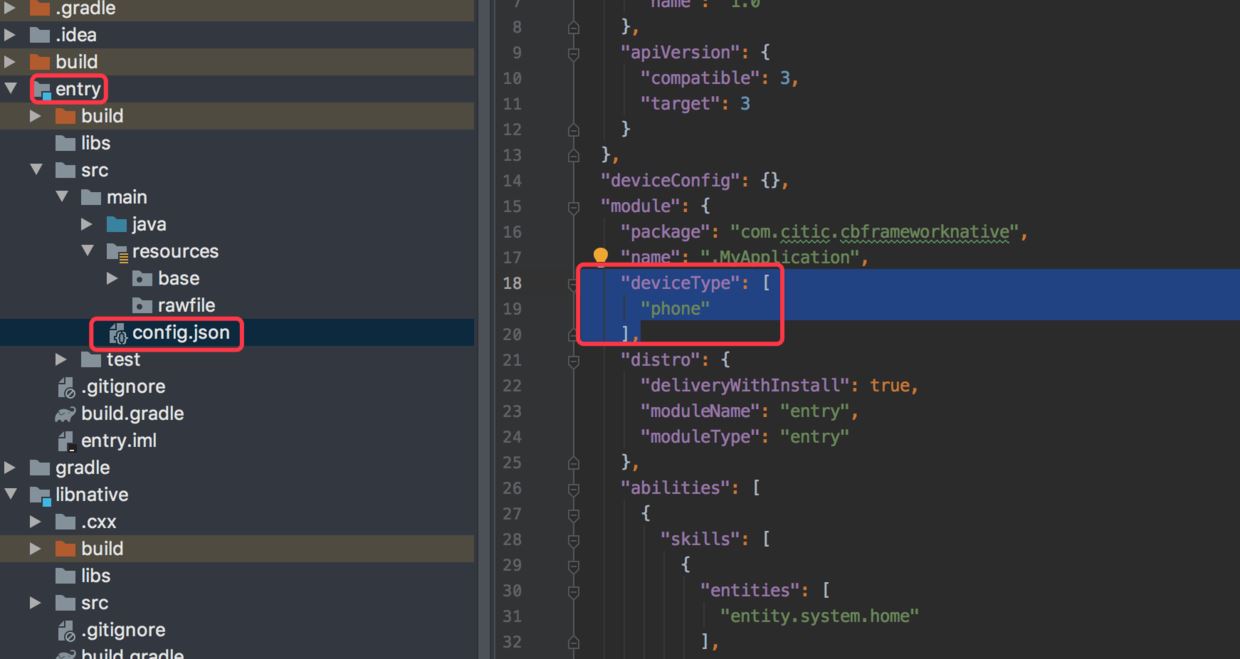Viewport: 1240px width, 659px height.
Task: Click the libs folder icon under entry
Action: (x=66, y=143)
